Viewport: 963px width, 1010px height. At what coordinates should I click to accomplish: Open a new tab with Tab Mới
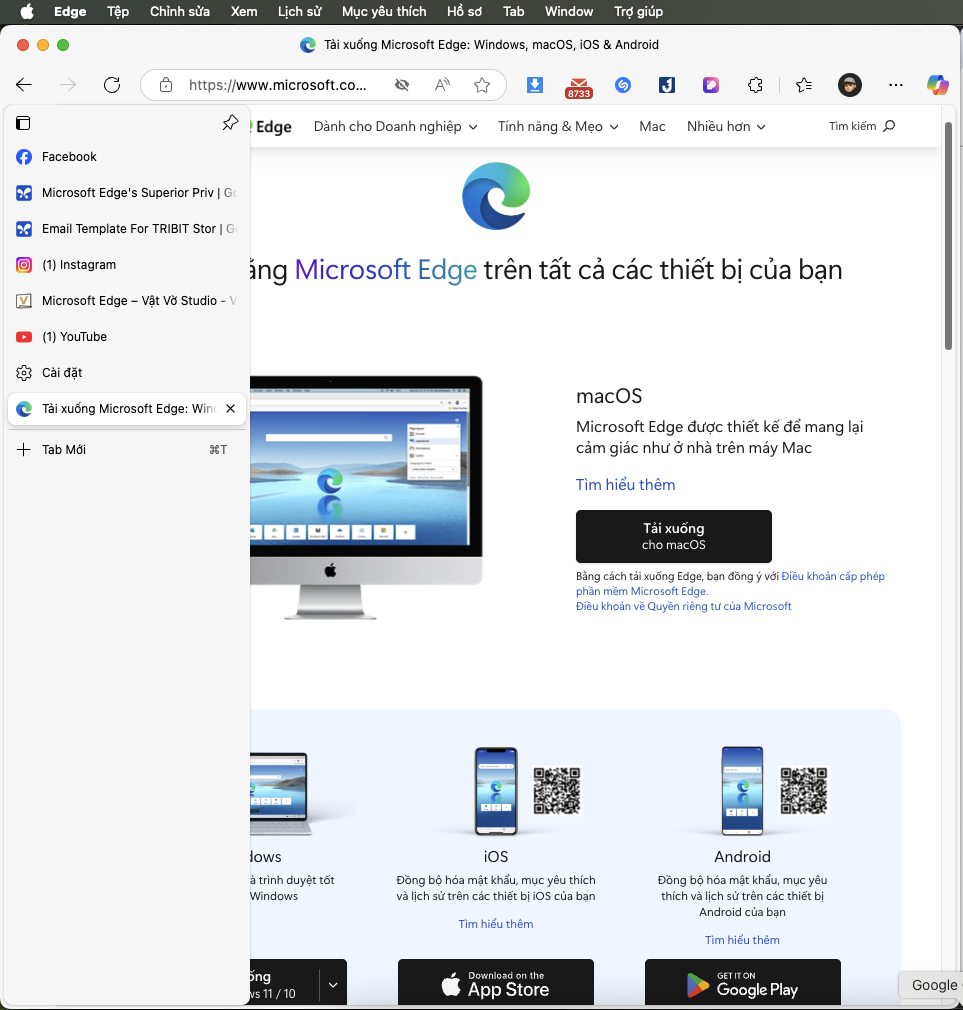click(127, 450)
